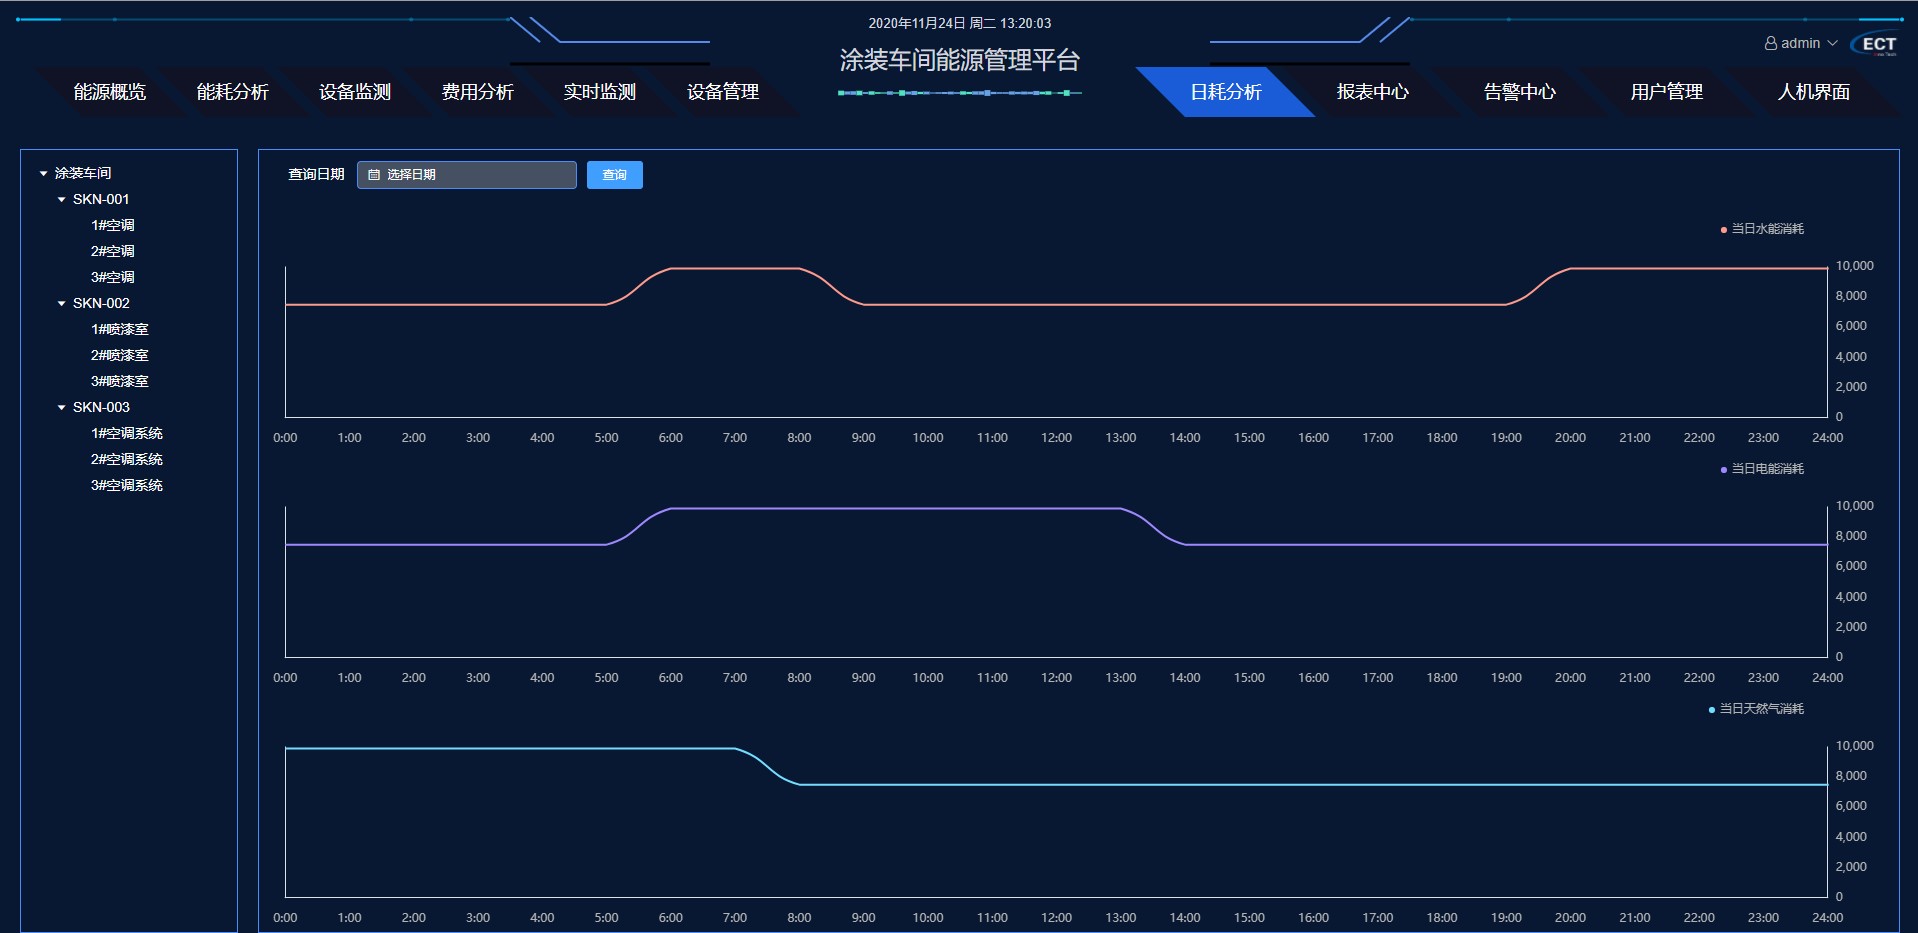Collapse the SKN-003 node arrow

click(x=62, y=408)
